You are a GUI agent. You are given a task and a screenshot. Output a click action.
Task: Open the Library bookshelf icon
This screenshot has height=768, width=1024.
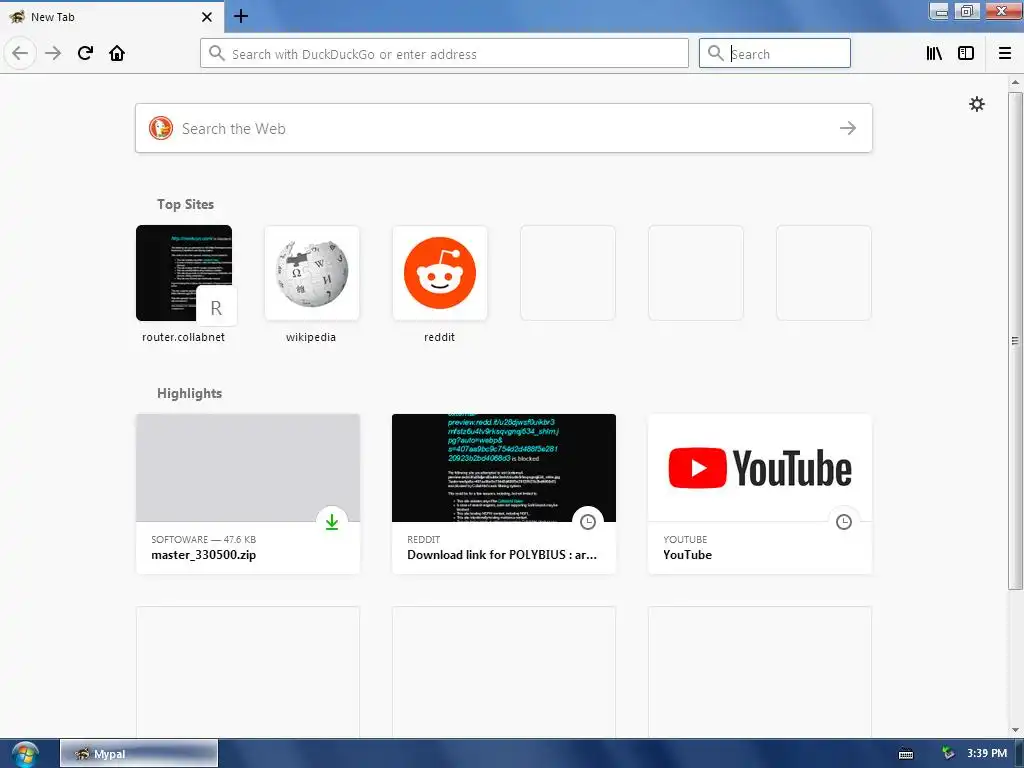click(x=934, y=53)
